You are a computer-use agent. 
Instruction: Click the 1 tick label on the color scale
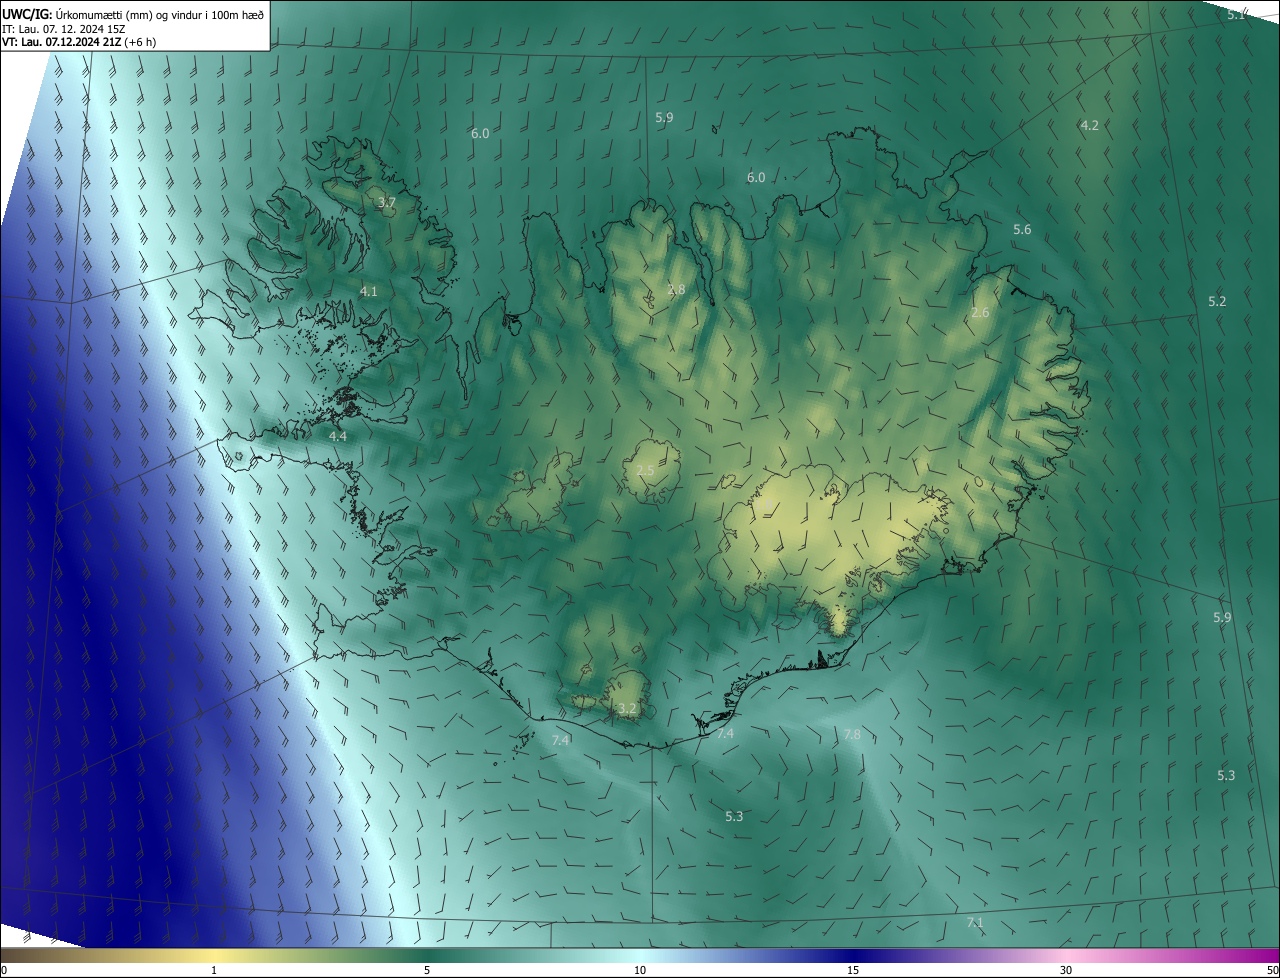pyautogui.click(x=214, y=971)
